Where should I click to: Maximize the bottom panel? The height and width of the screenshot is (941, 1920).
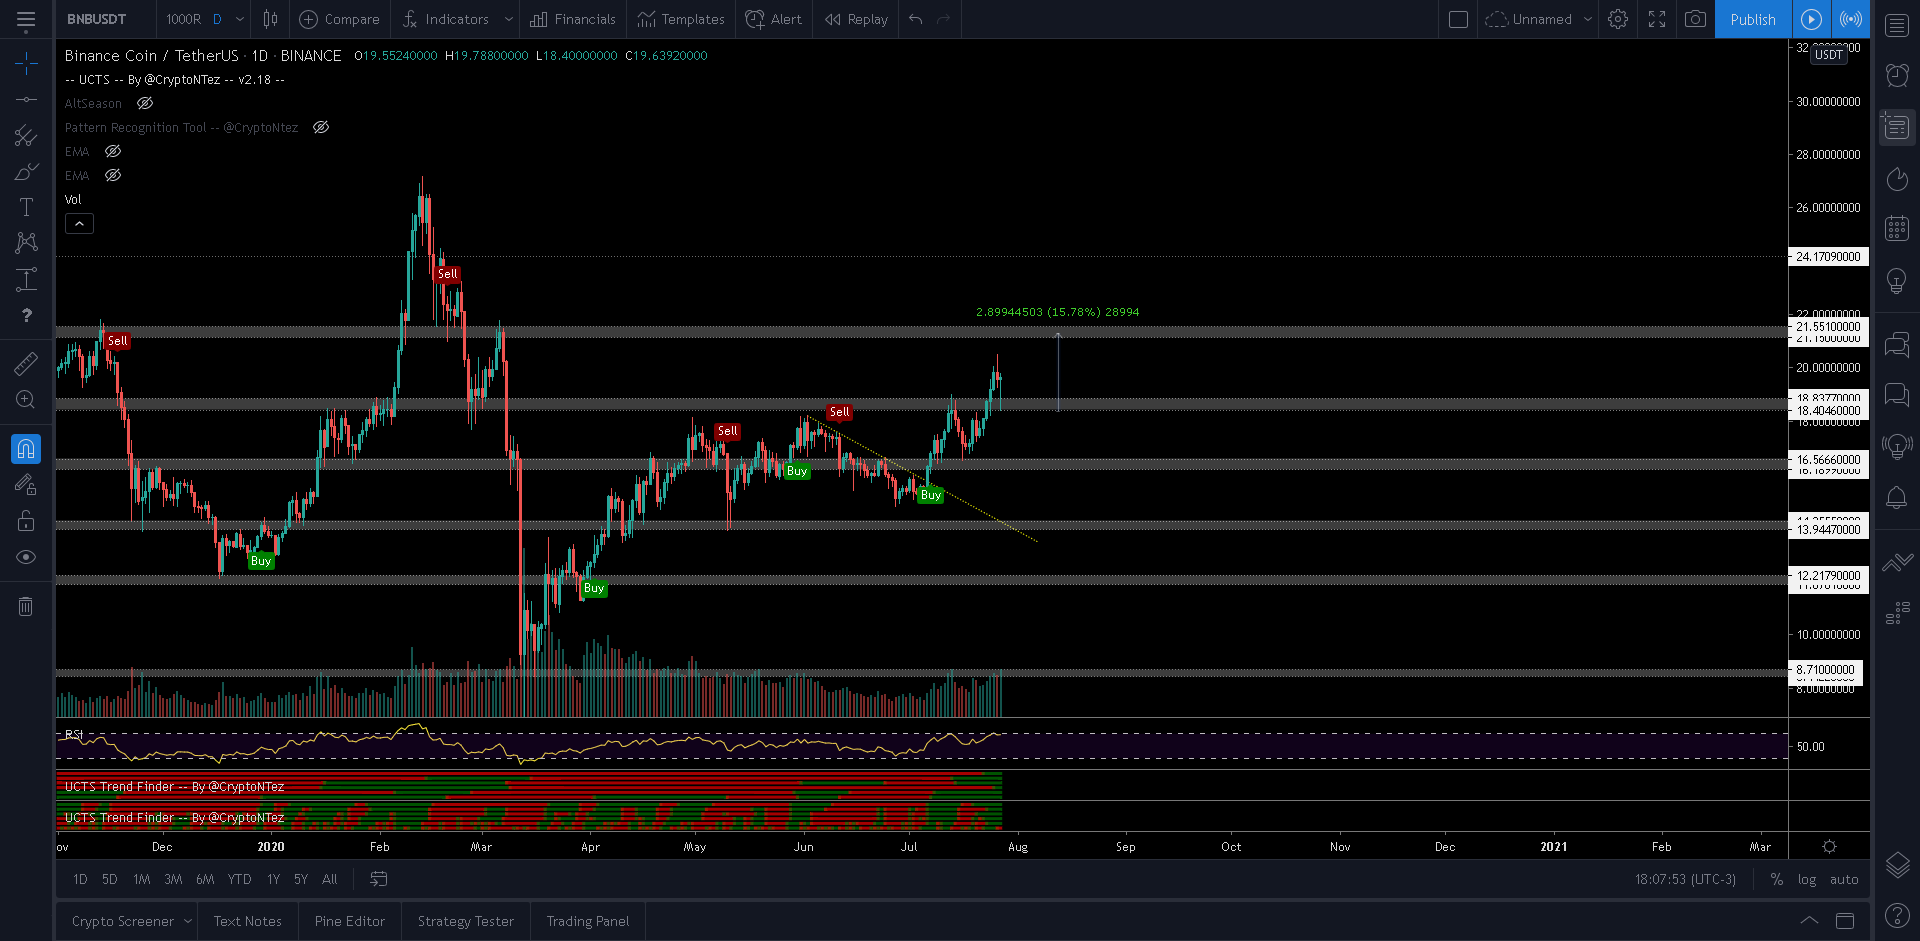1845,920
